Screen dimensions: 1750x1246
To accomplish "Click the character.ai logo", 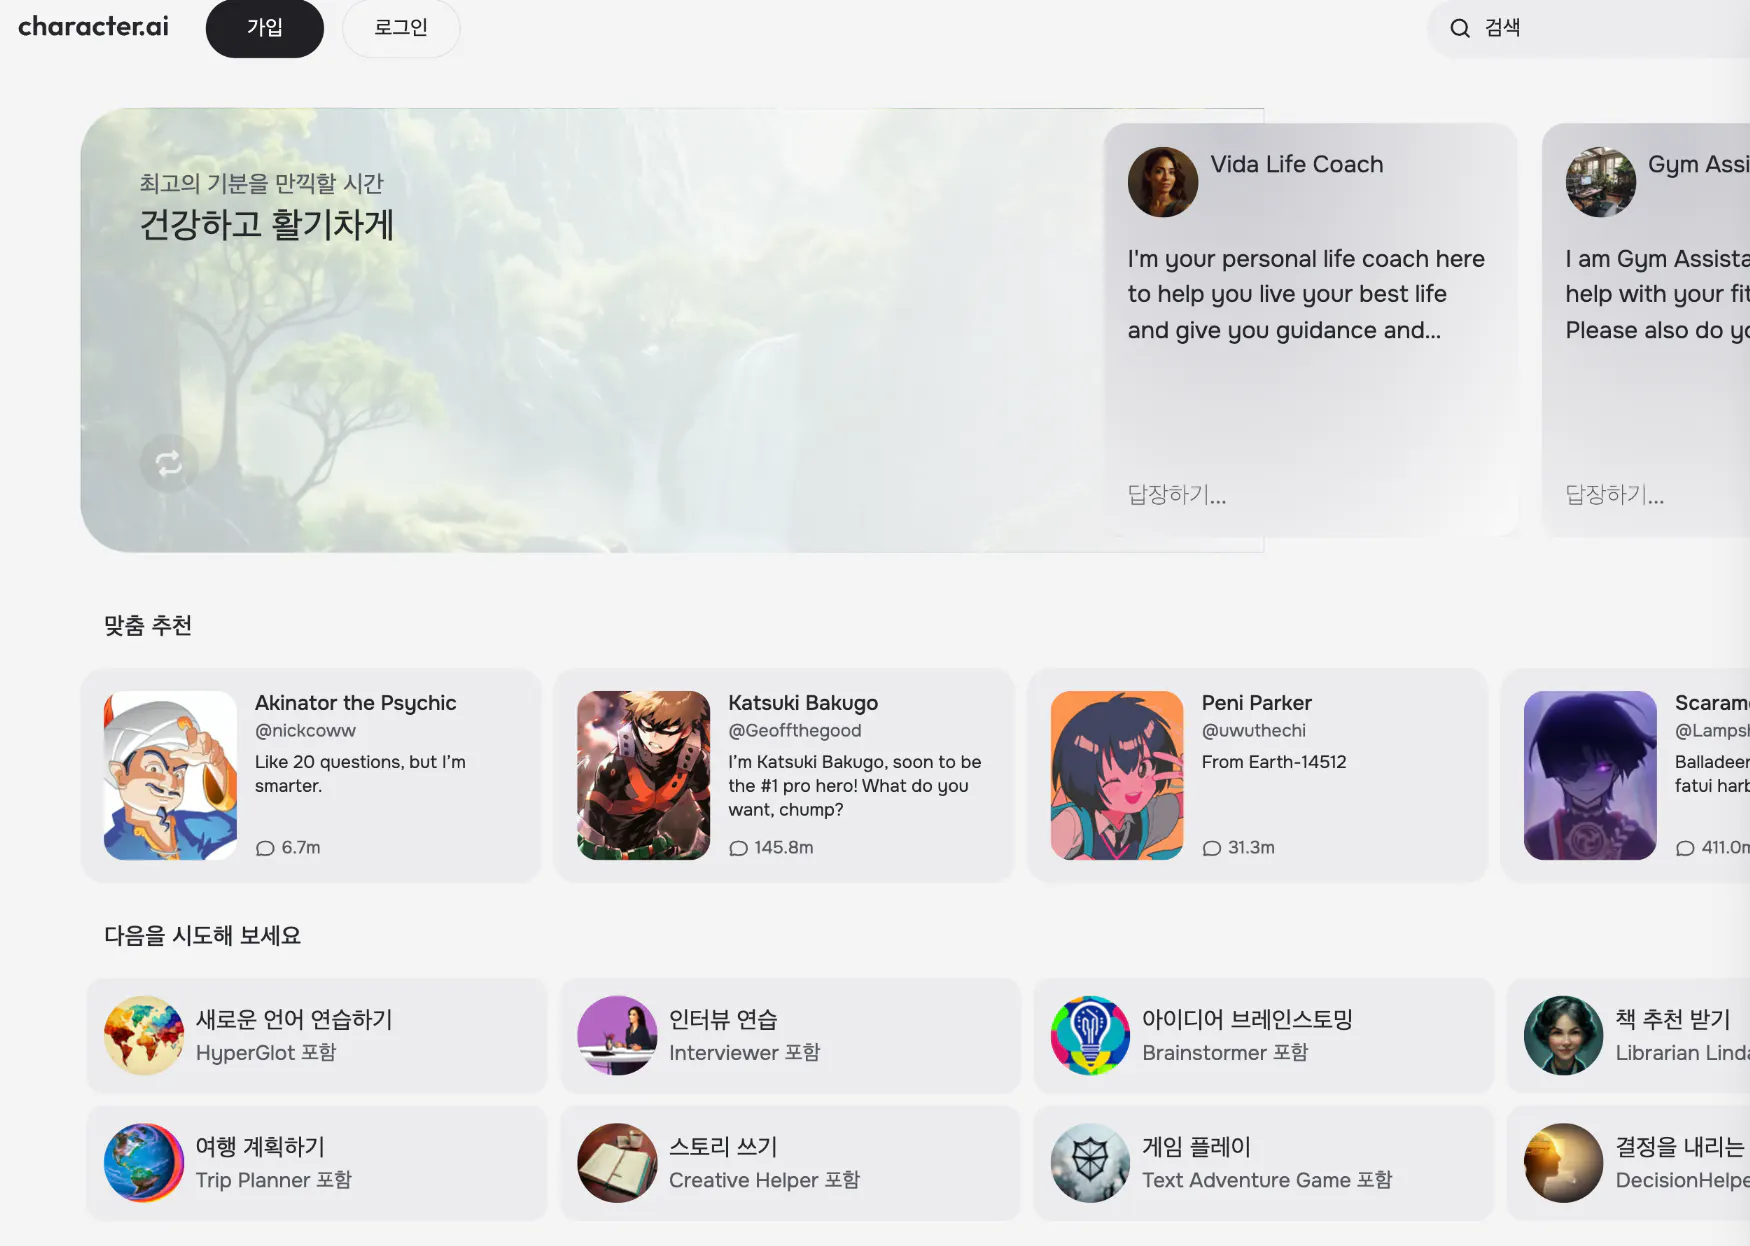I will [x=92, y=27].
